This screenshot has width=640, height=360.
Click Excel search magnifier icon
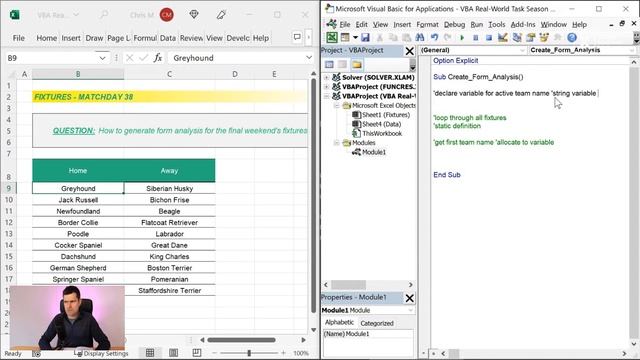coord(104,15)
